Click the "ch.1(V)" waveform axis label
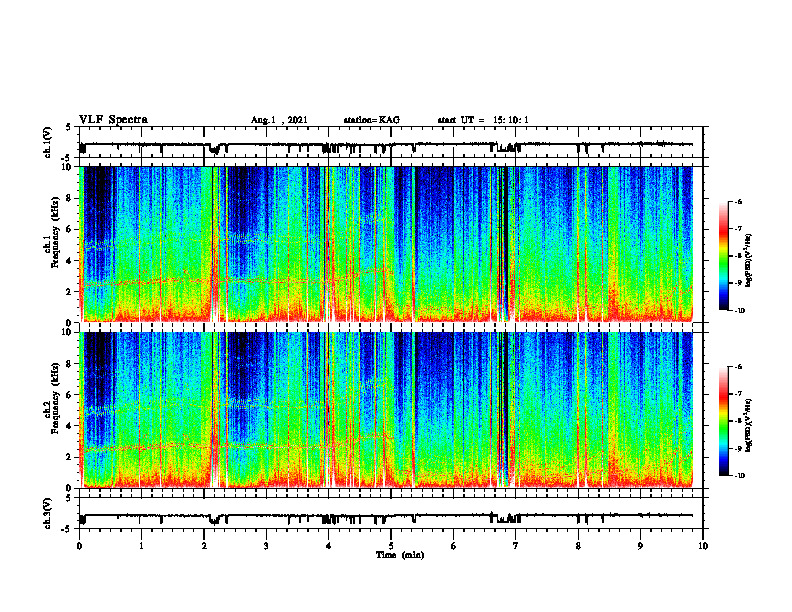 [48, 142]
